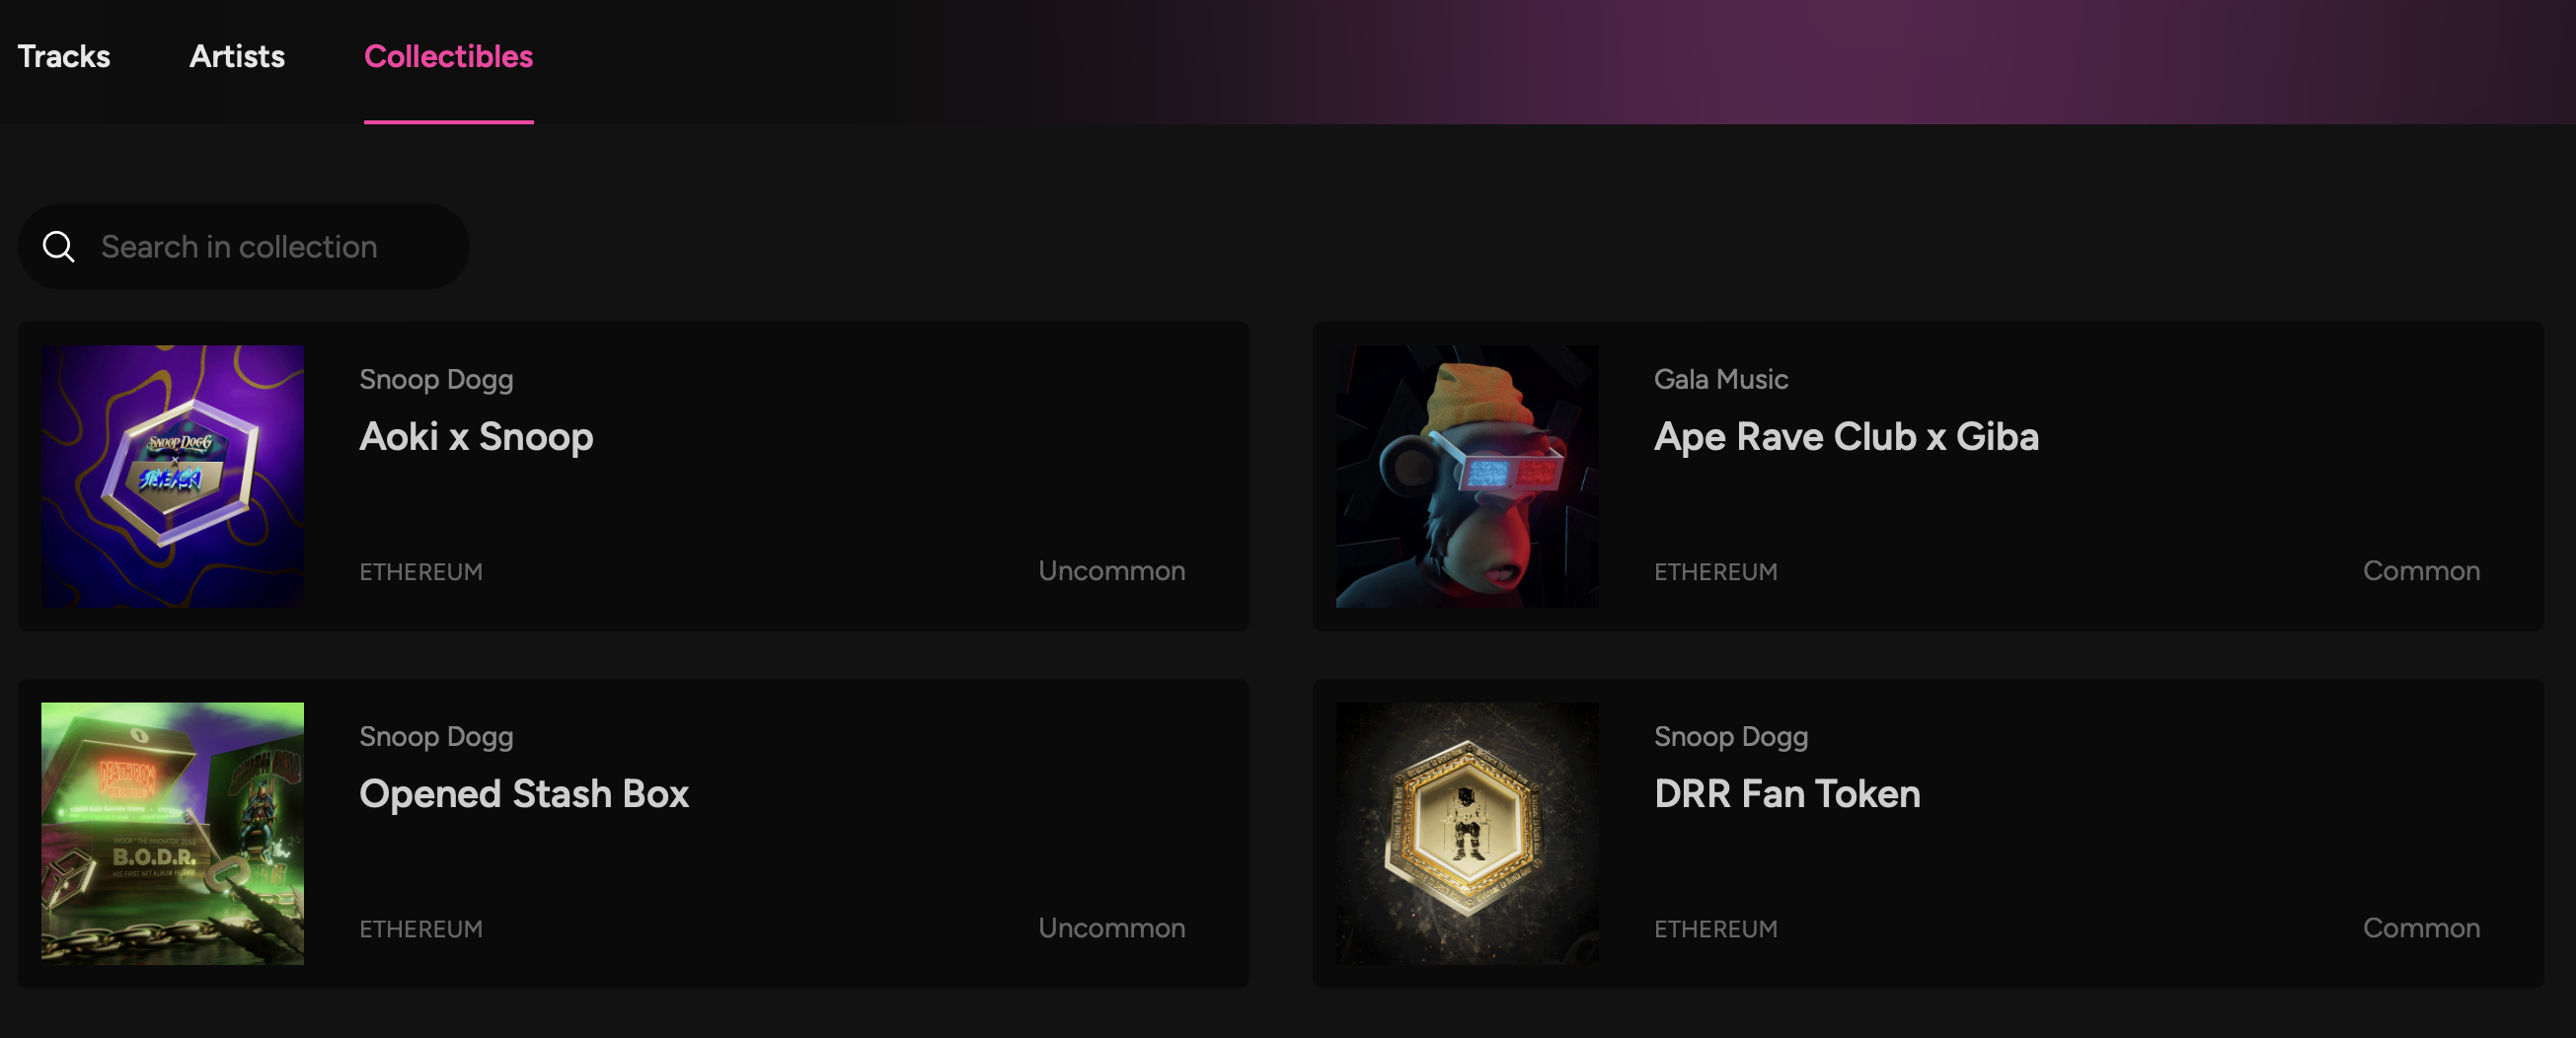
Task: Click Snoop Dogg above DRR Fan Token
Action: point(1731,736)
